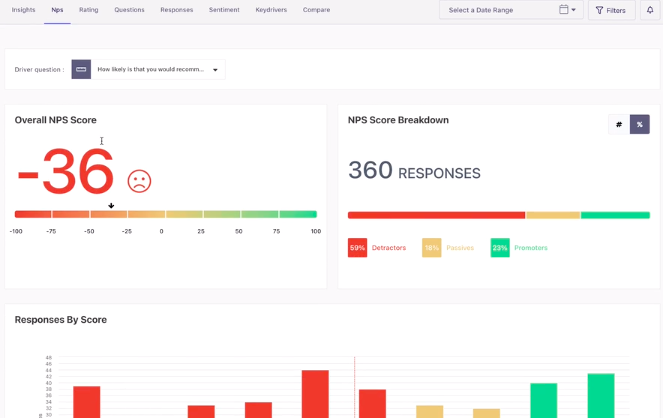Click the NPS Score Breakdown heading

[398, 120]
